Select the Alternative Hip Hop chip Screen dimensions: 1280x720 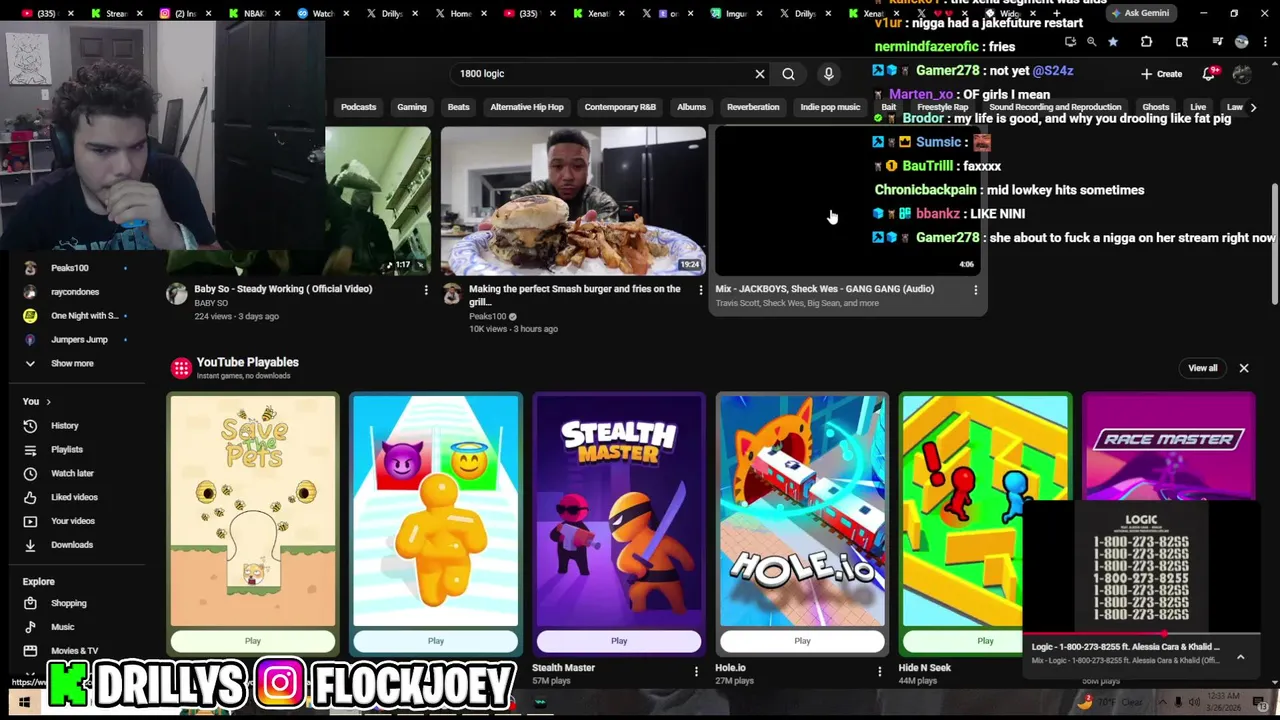coord(527,107)
